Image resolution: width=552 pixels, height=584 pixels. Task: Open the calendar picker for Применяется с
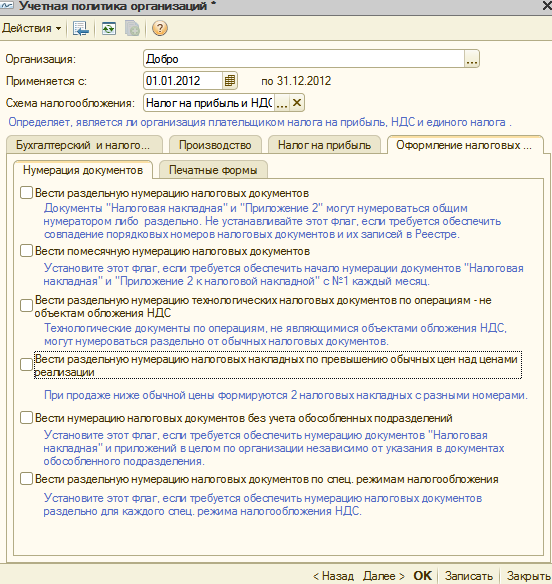point(230,81)
